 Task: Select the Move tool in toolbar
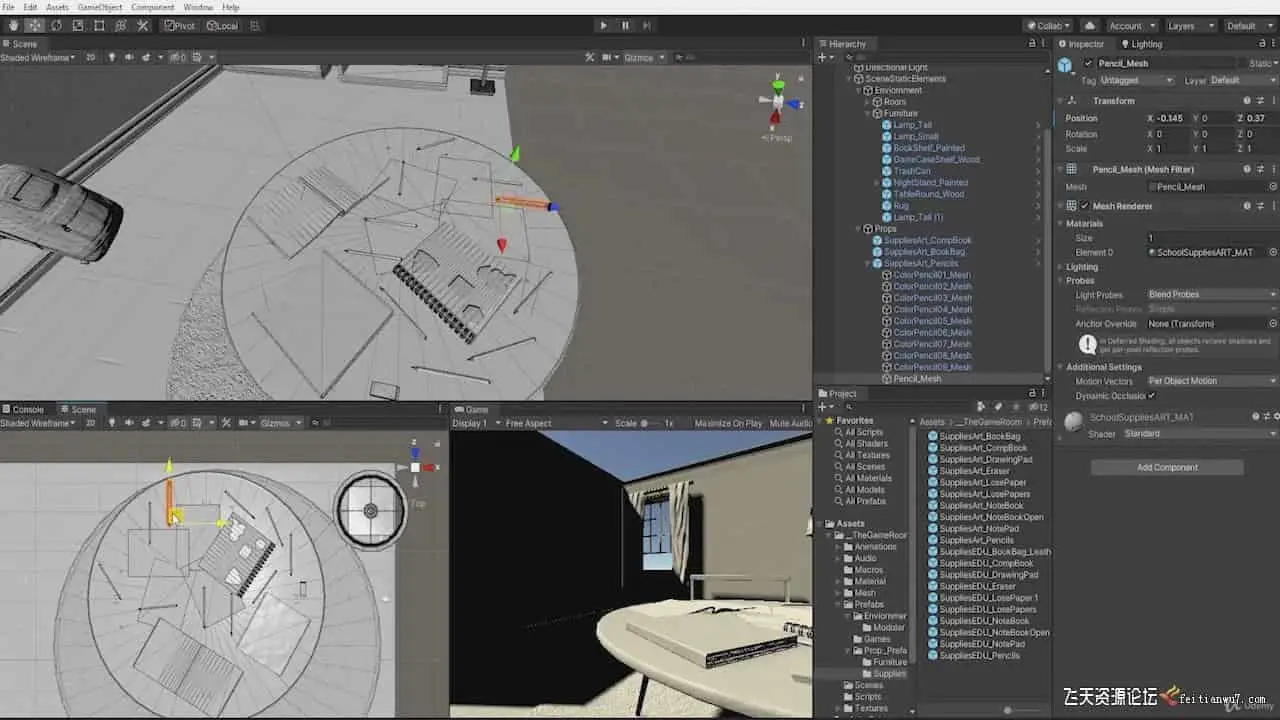point(34,25)
